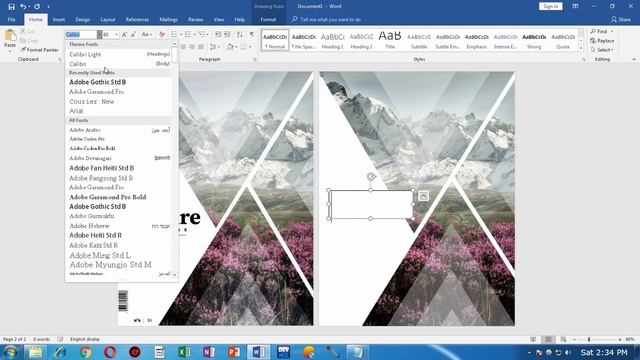Open the File tab
Image resolution: width=640 pixels, height=360 pixels.
11,20
